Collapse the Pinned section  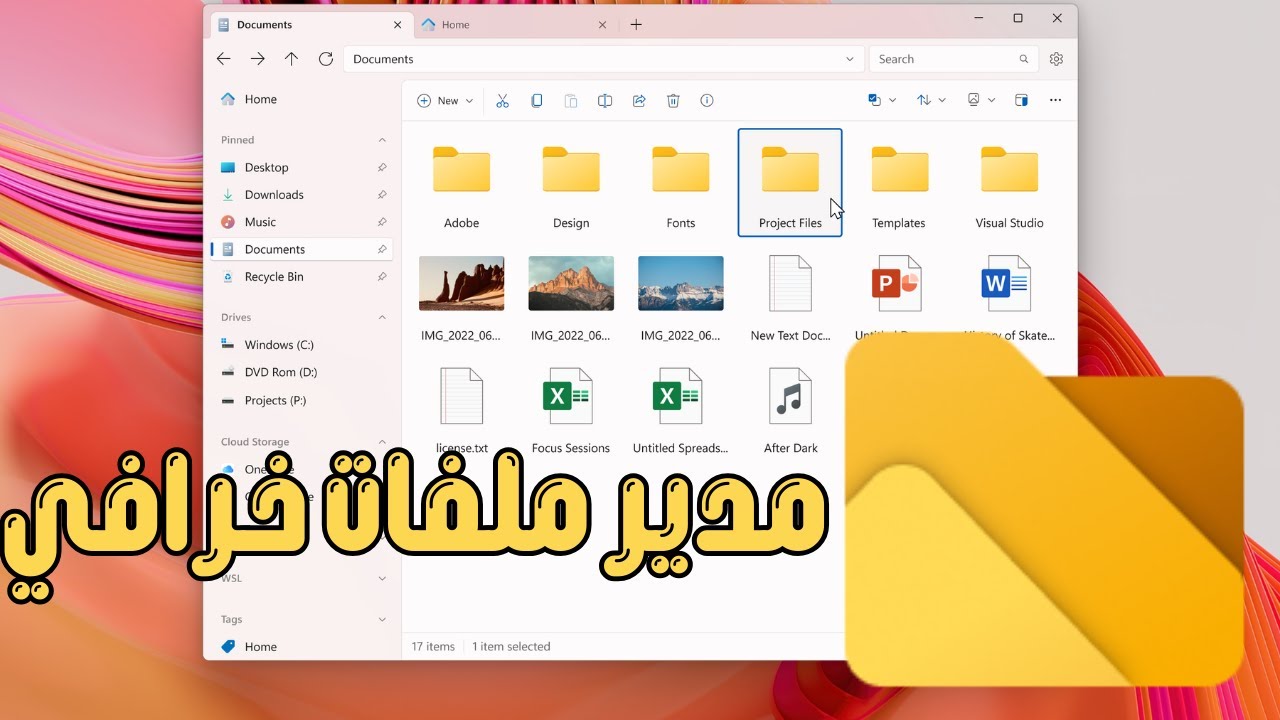[382, 140]
